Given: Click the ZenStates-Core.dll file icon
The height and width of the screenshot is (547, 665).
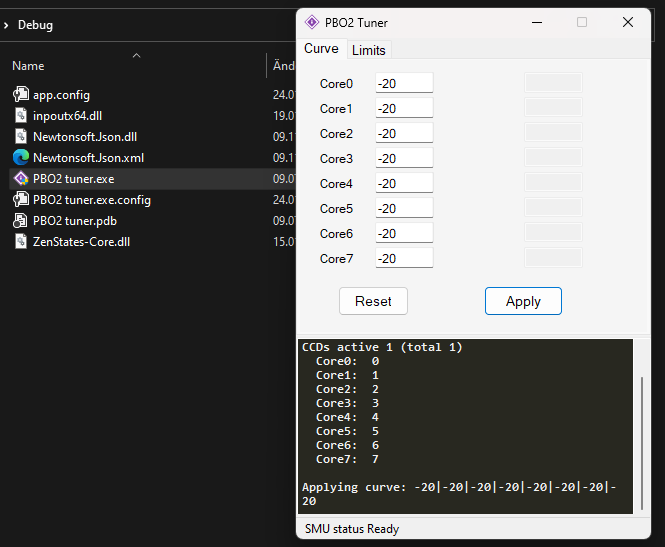Looking at the screenshot, I should coord(21,241).
